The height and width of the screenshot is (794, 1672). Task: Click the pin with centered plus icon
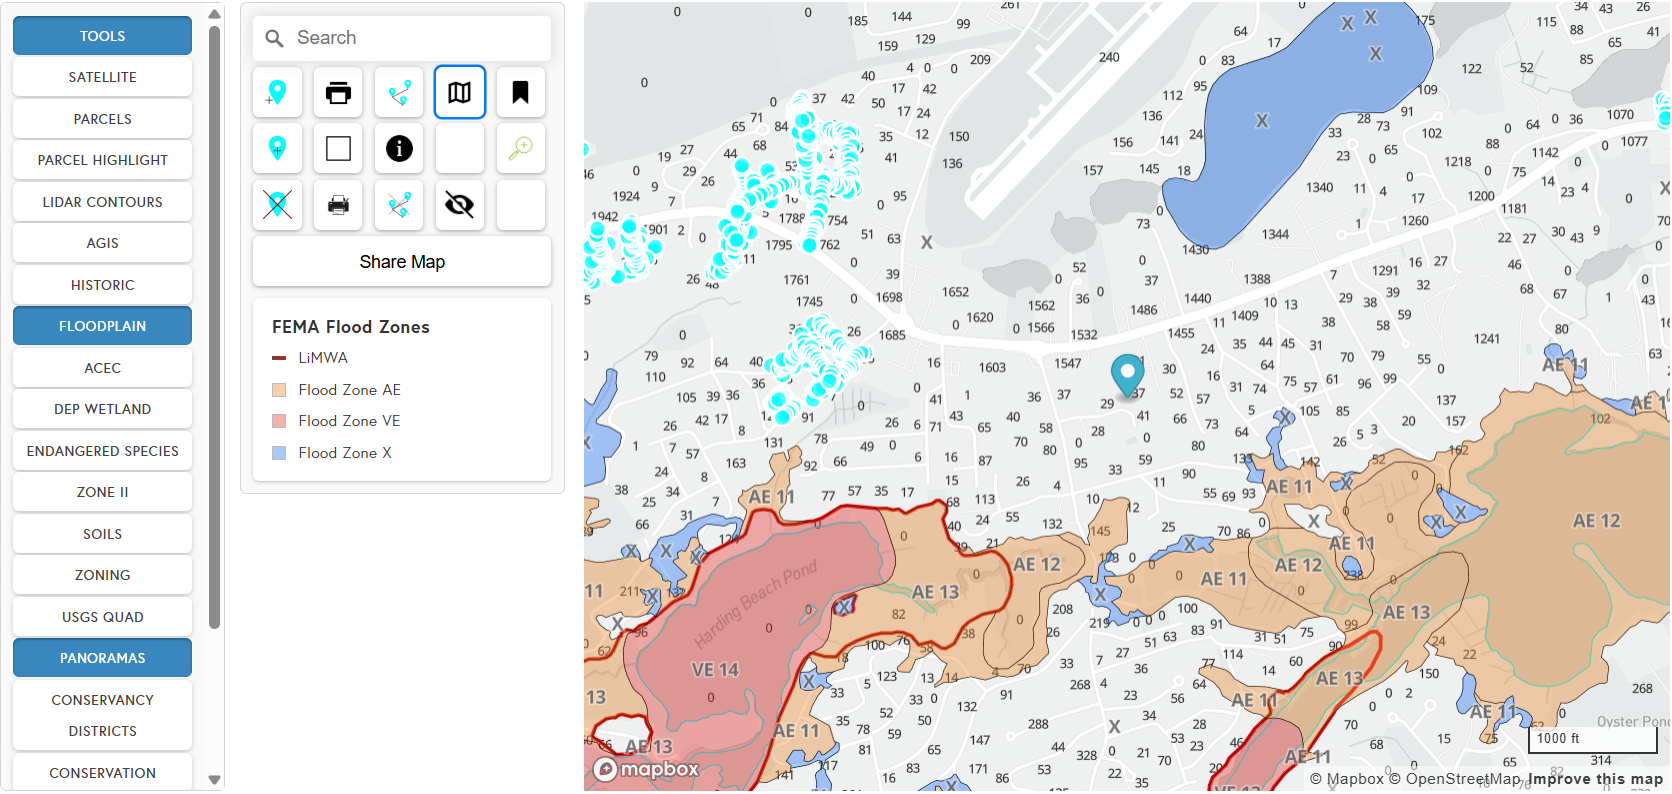tap(277, 148)
